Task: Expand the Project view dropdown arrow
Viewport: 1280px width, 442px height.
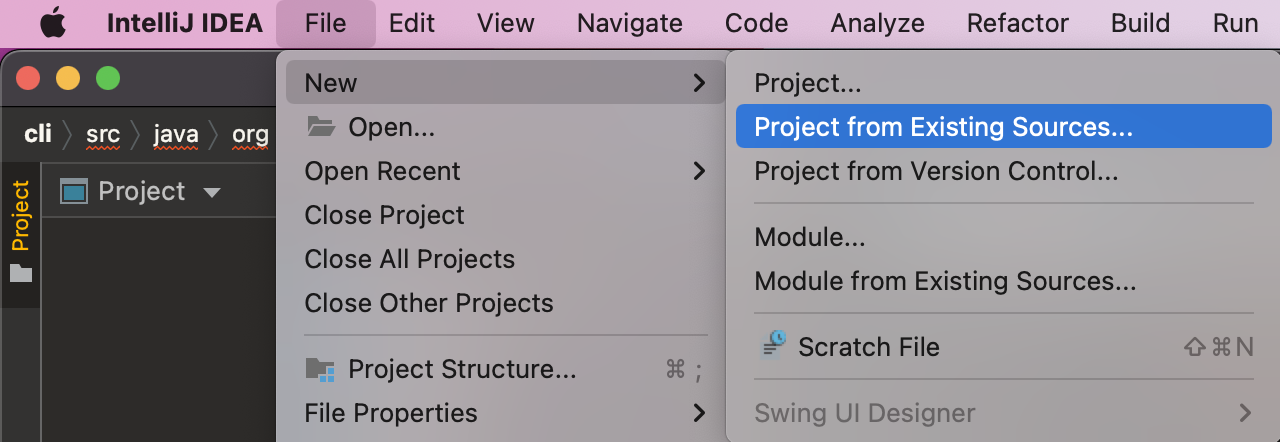Action: coord(211,192)
